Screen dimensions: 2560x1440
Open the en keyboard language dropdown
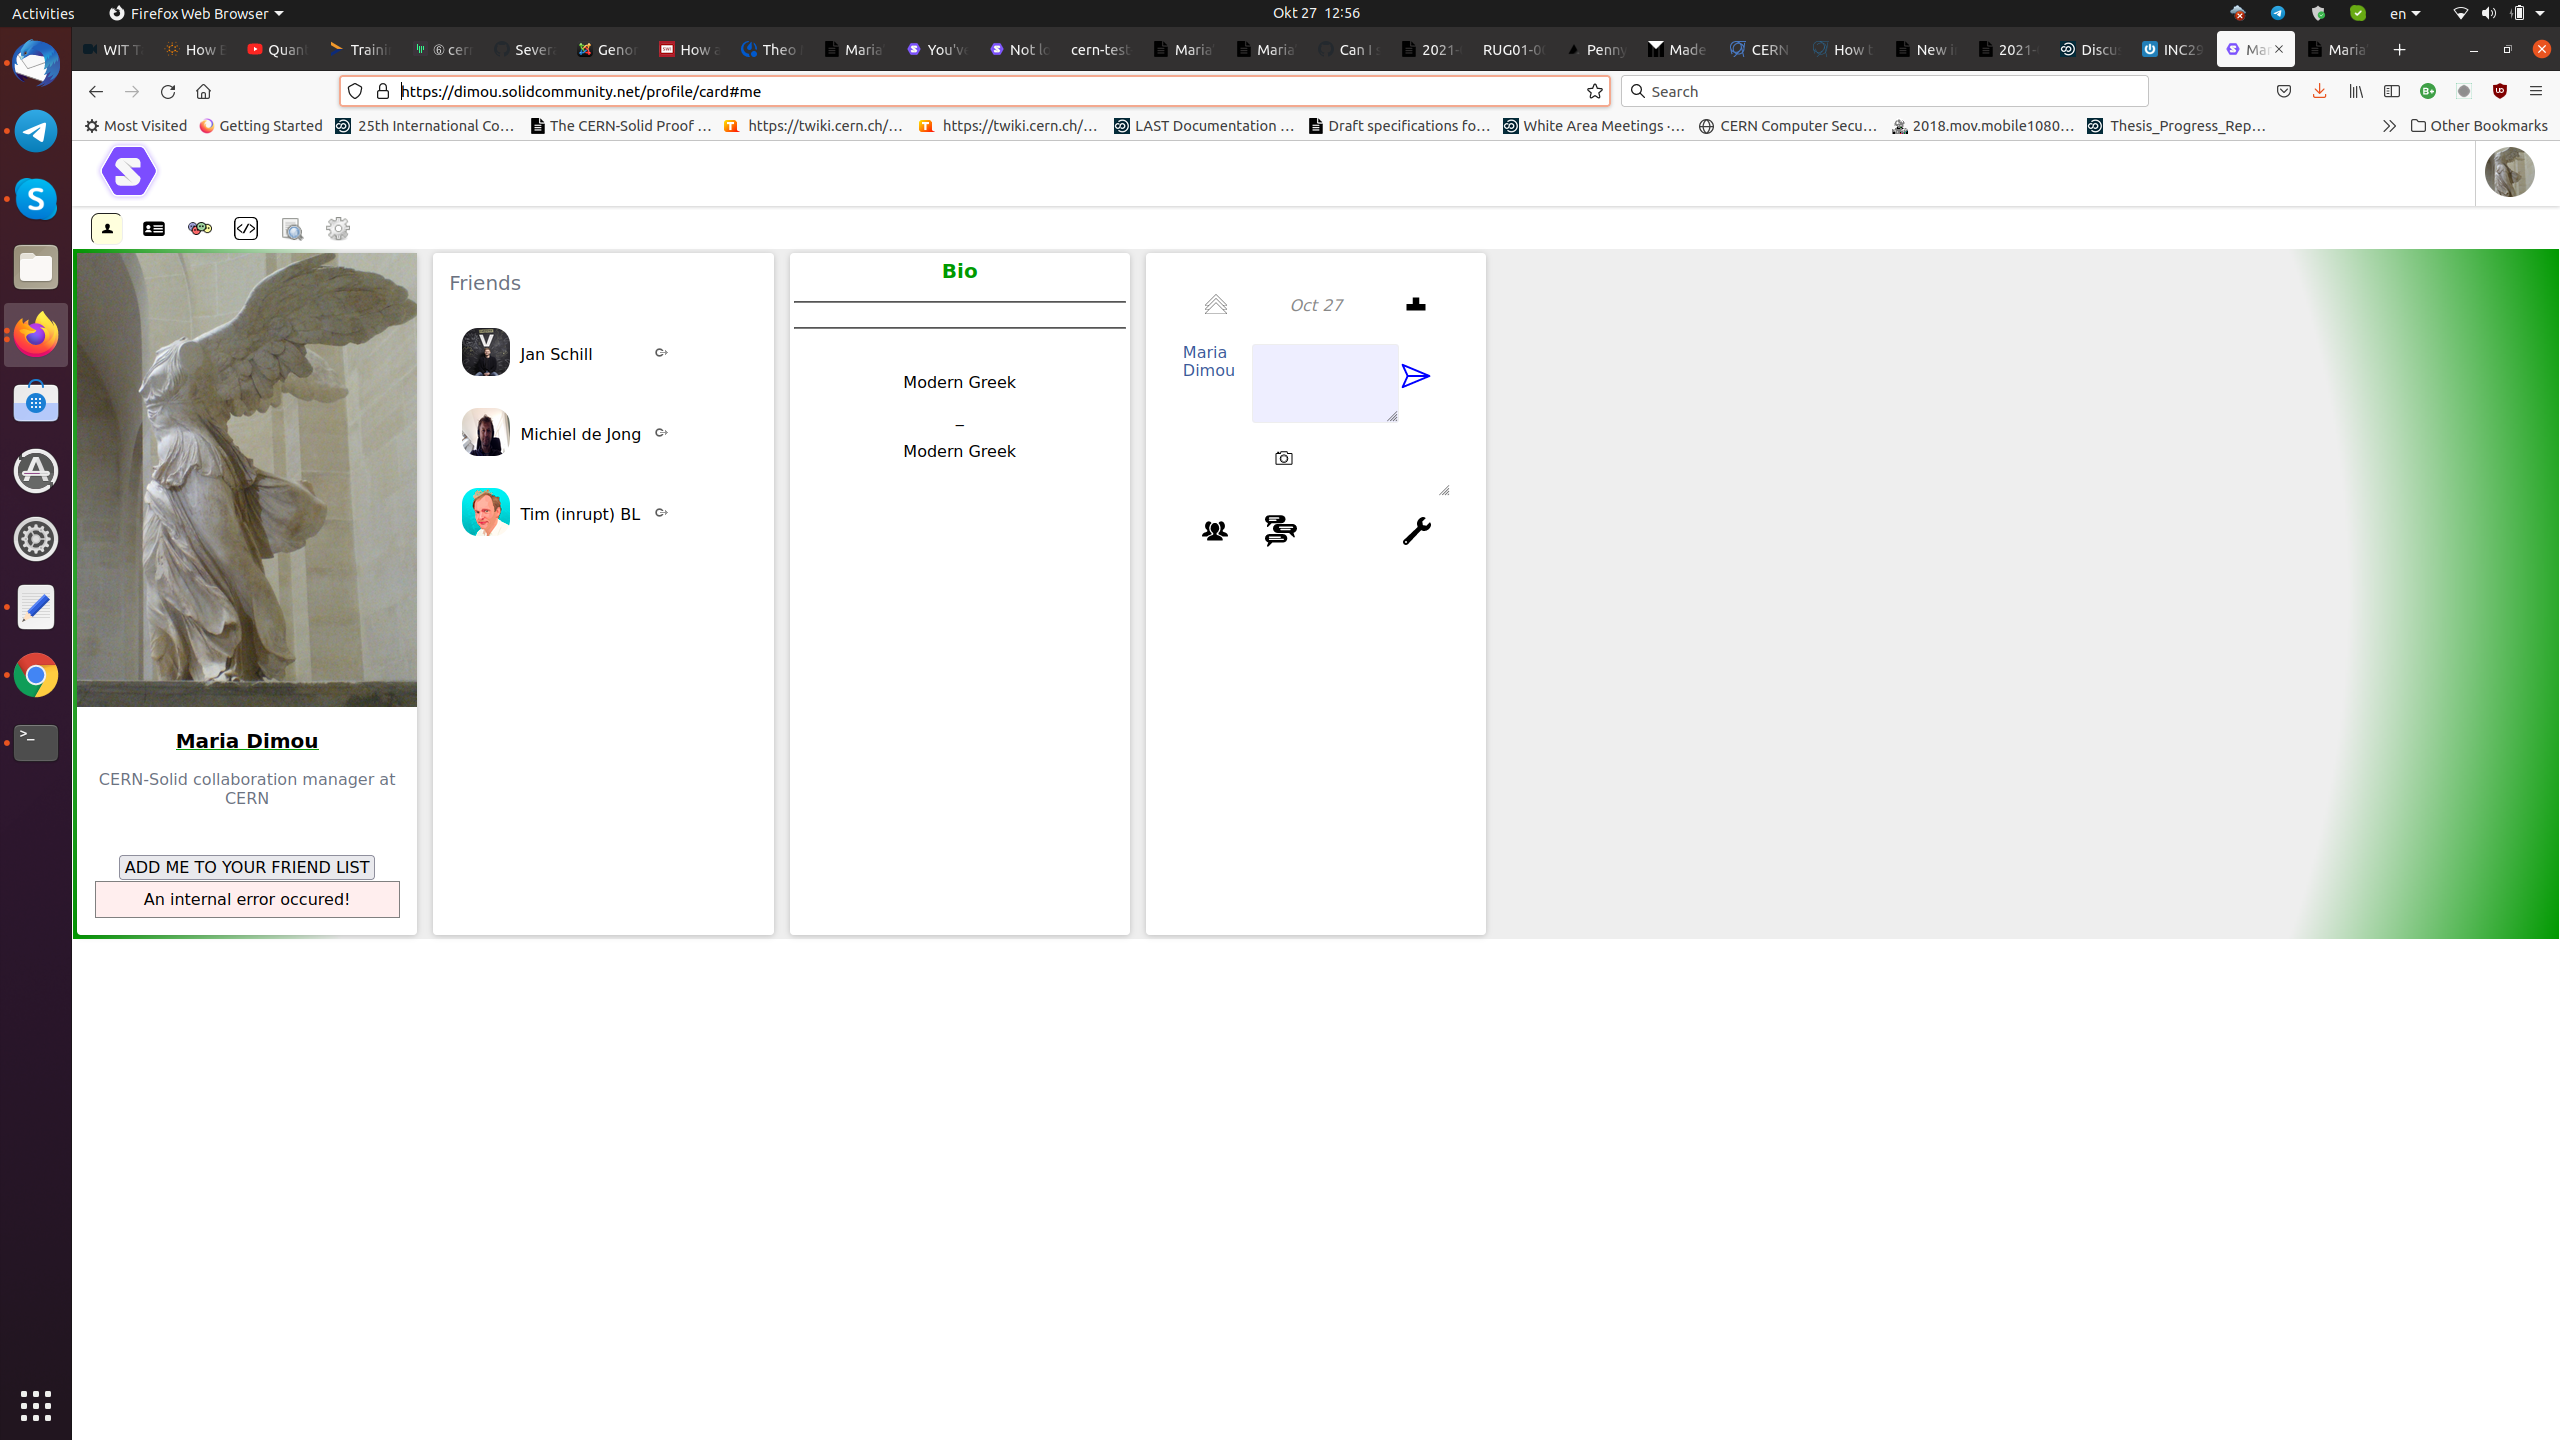point(2405,13)
